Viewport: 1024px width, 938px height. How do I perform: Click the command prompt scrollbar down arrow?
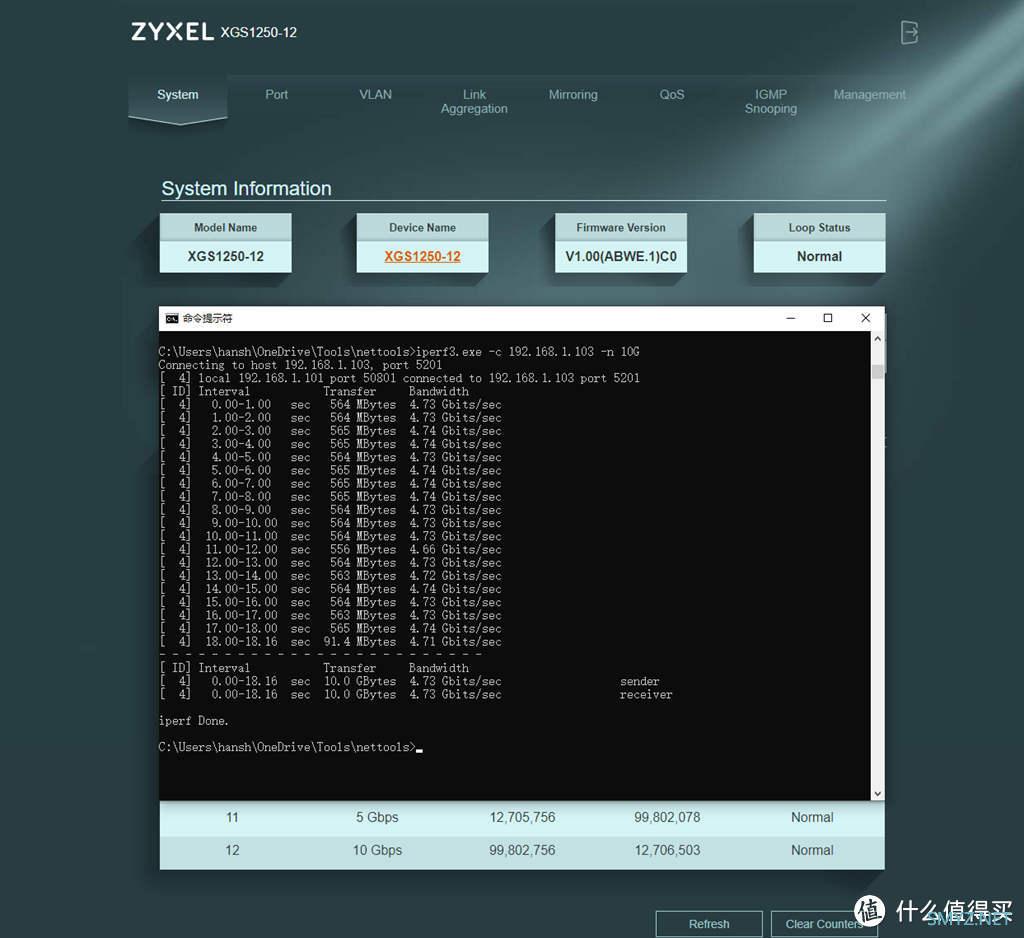click(878, 794)
